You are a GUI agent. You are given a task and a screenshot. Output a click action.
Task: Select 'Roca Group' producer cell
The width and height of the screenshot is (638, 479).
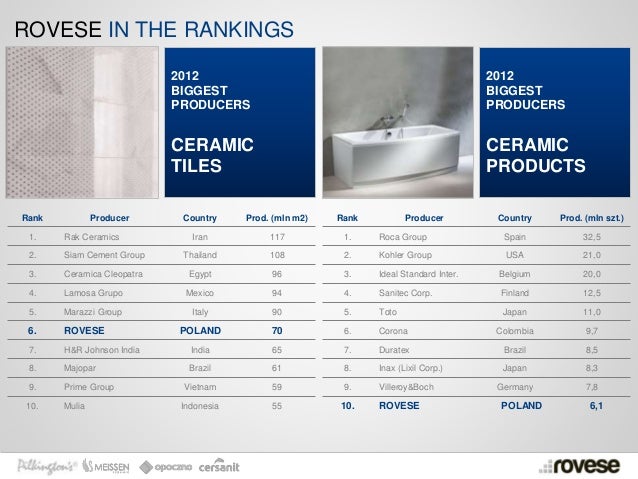coord(403,237)
